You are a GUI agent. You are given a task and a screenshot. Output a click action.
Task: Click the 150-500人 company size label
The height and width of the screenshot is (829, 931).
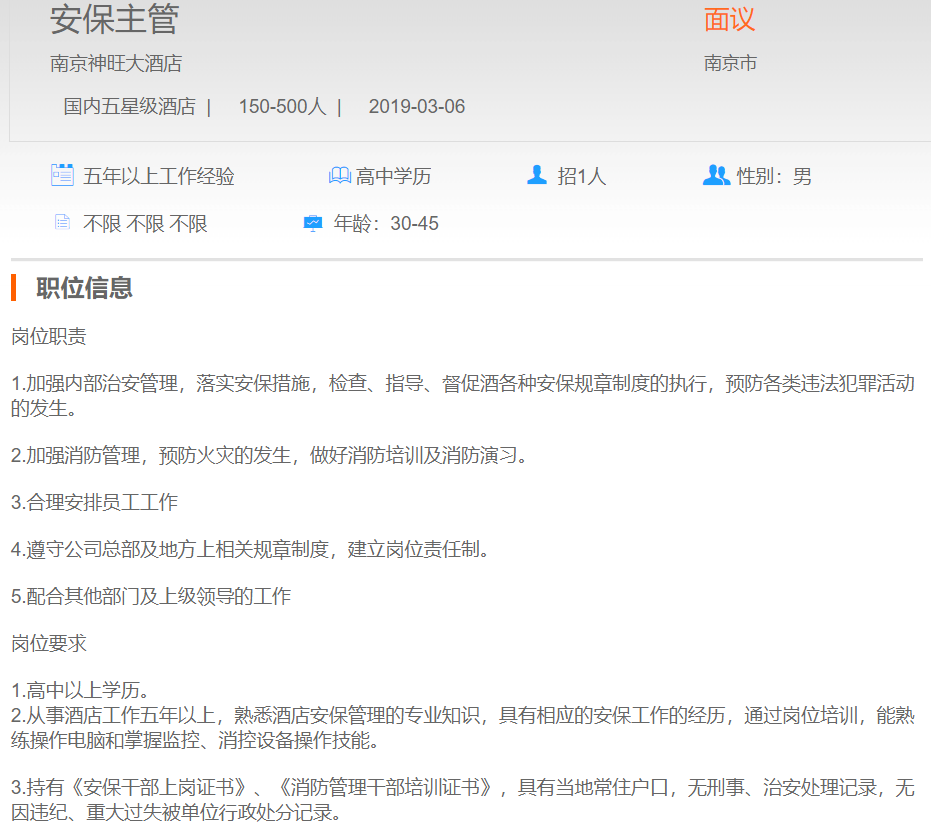click(x=282, y=106)
